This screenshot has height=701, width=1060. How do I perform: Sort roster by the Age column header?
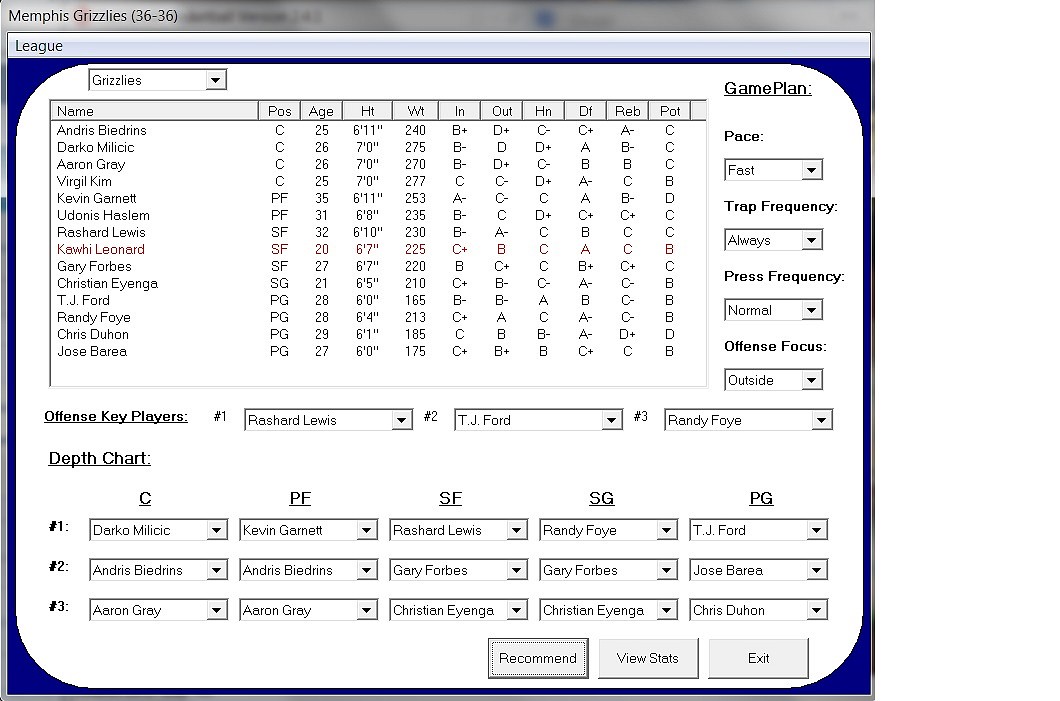click(x=321, y=111)
